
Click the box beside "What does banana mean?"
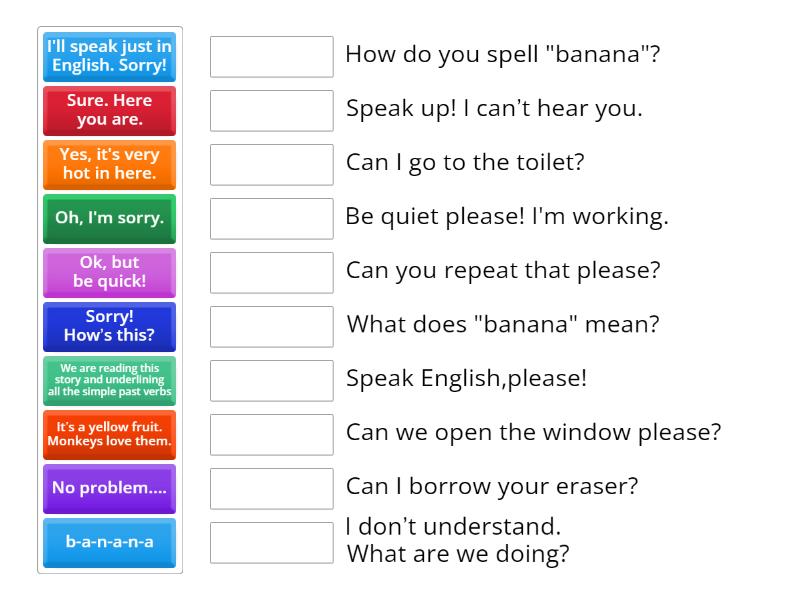pyautogui.click(x=271, y=326)
